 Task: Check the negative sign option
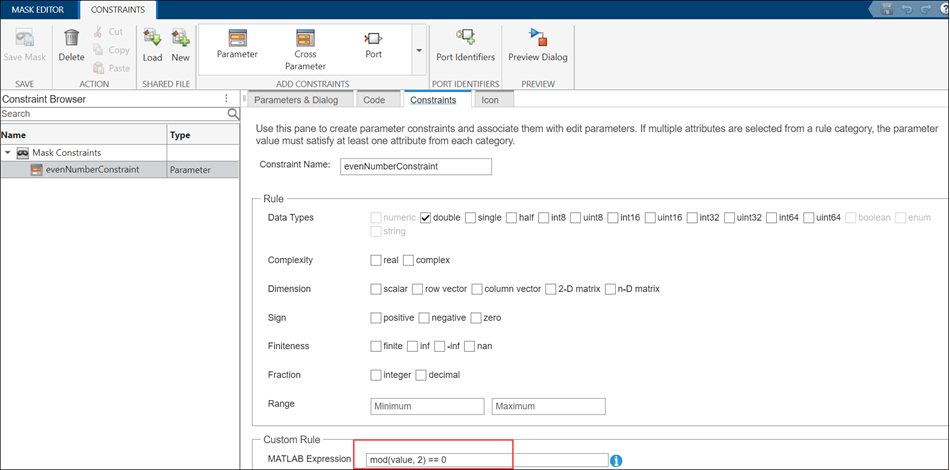(424, 317)
